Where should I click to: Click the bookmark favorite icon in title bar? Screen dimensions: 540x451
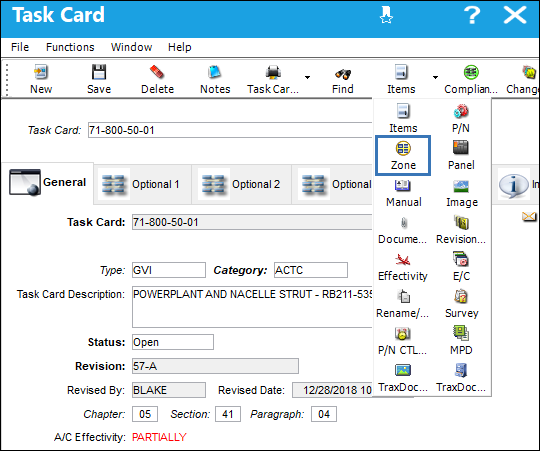coord(386,15)
